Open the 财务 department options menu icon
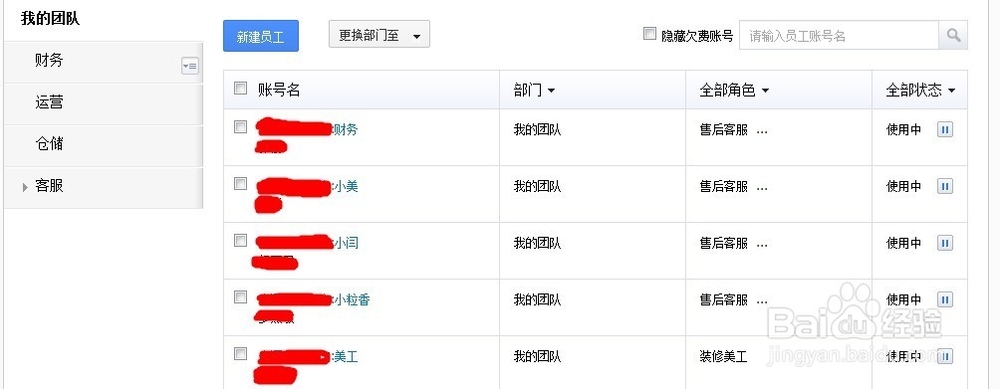Screen dimensions: 1000x389 (190, 66)
